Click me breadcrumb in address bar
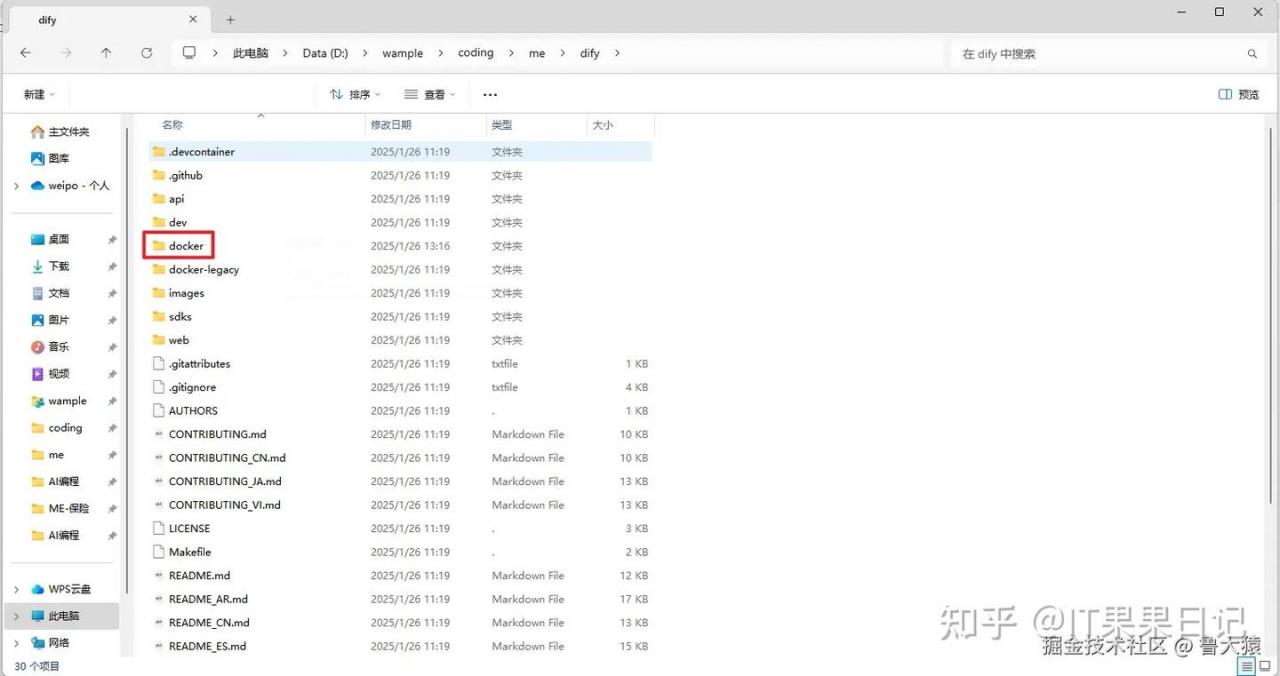Image resolution: width=1280 pixels, height=676 pixels. point(537,53)
